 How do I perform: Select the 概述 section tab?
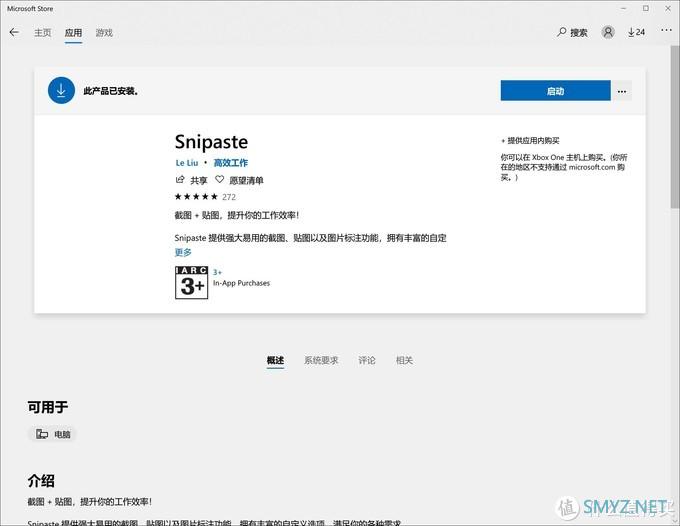[x=275, y=360]
